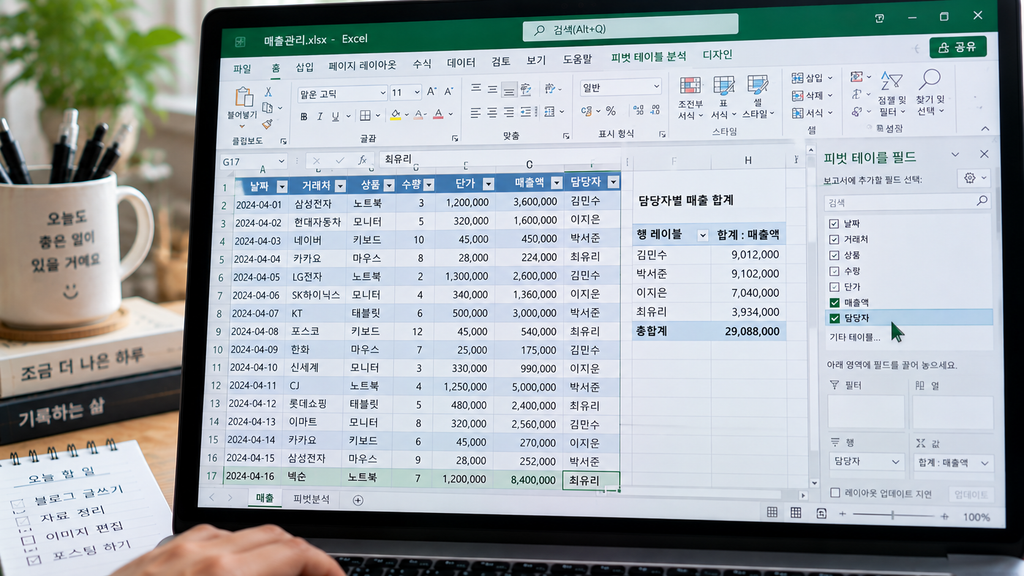This screenshot has width=1024, height=576.
Task: Click the 검색(Alt+Q) search box
Action: click(x=631, y=29)
